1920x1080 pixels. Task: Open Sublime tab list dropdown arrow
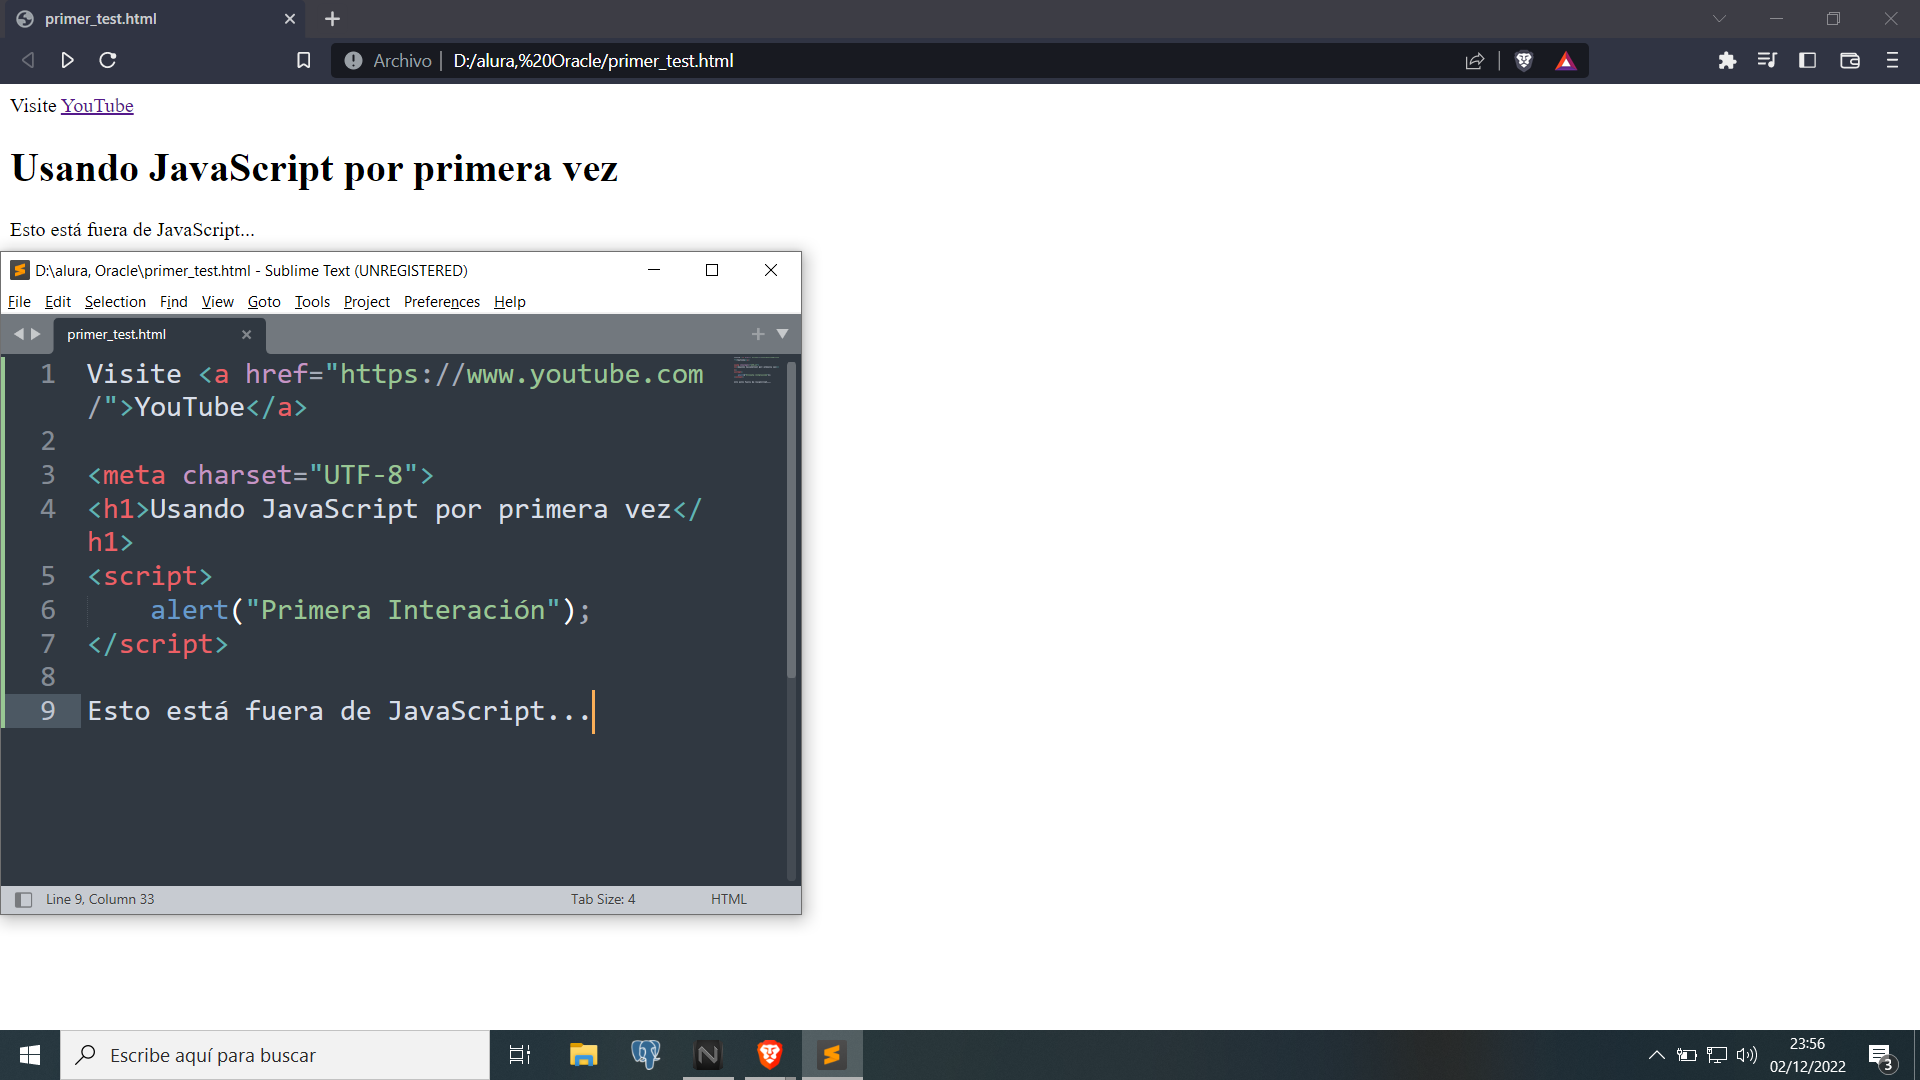783,334
